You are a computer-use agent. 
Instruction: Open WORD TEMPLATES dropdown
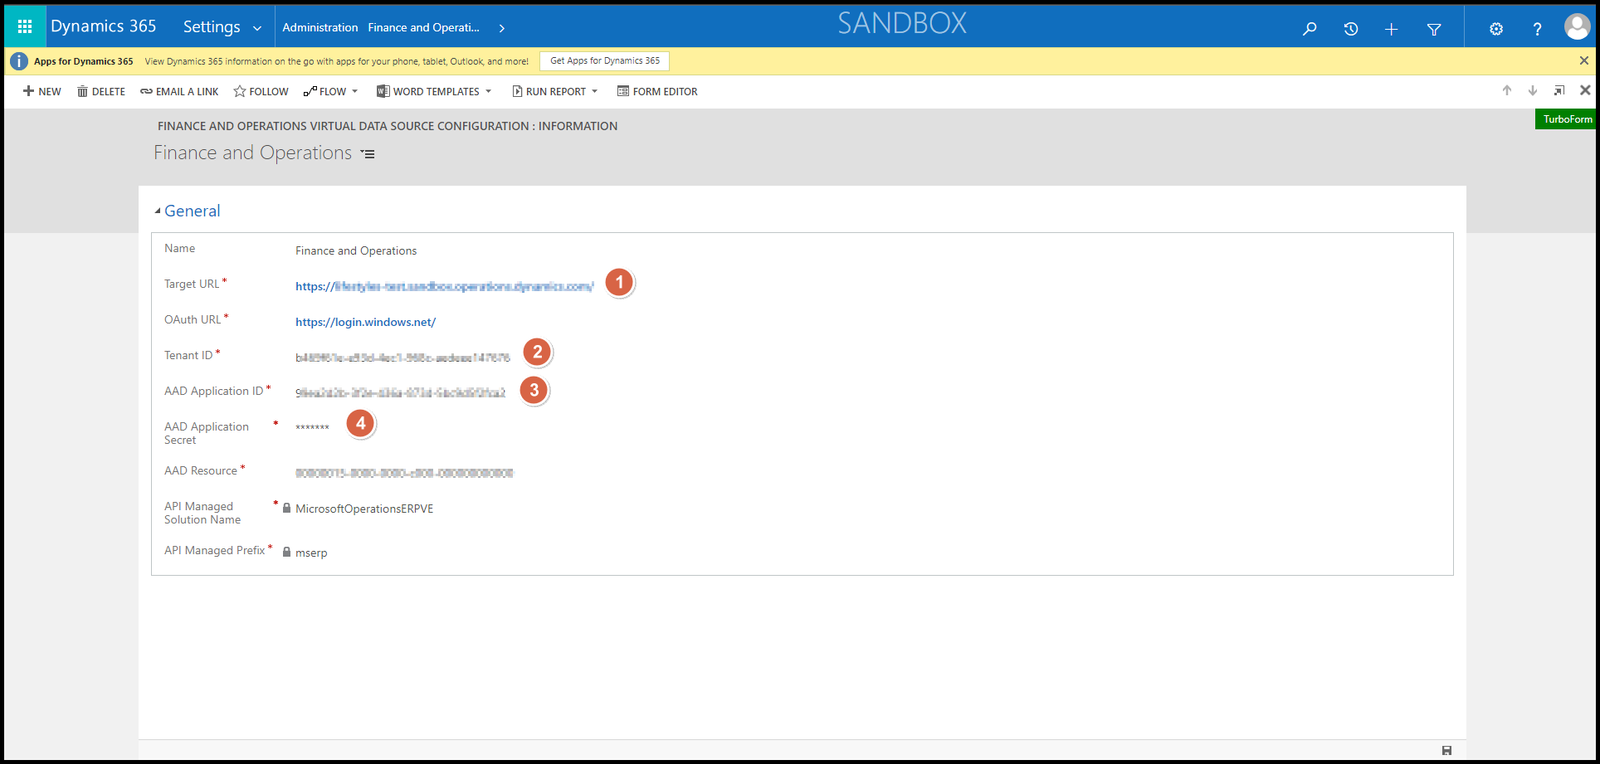[434, 91]
